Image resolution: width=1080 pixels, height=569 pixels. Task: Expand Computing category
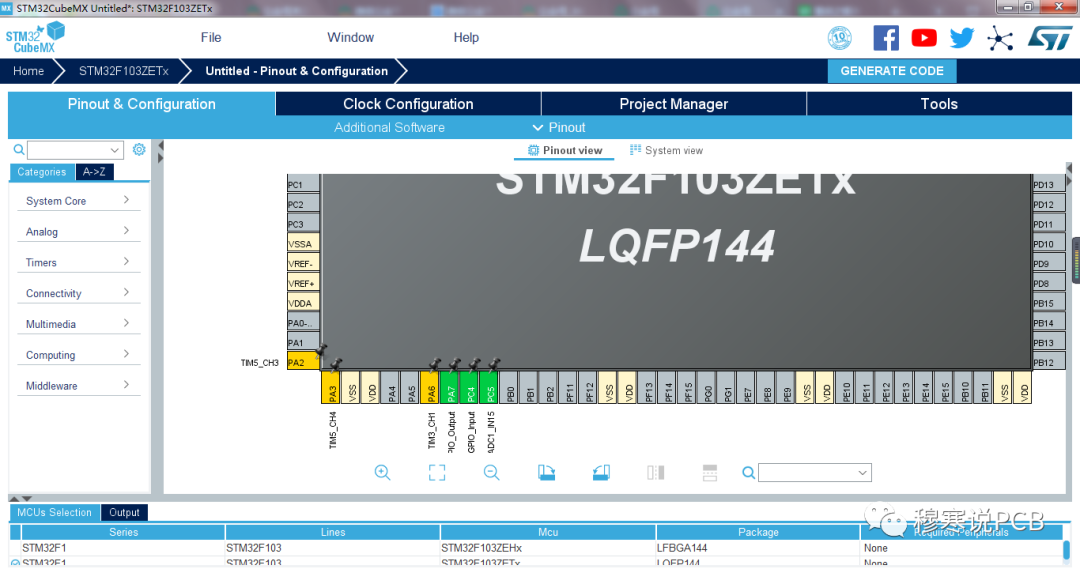click(77, 355)
